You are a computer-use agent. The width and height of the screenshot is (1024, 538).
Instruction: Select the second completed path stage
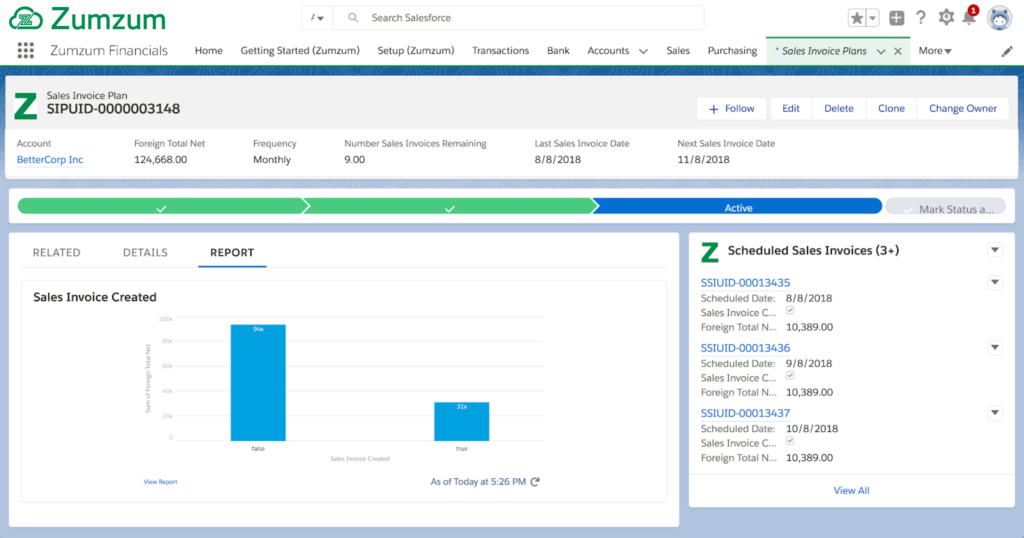(x=450, y=207)
